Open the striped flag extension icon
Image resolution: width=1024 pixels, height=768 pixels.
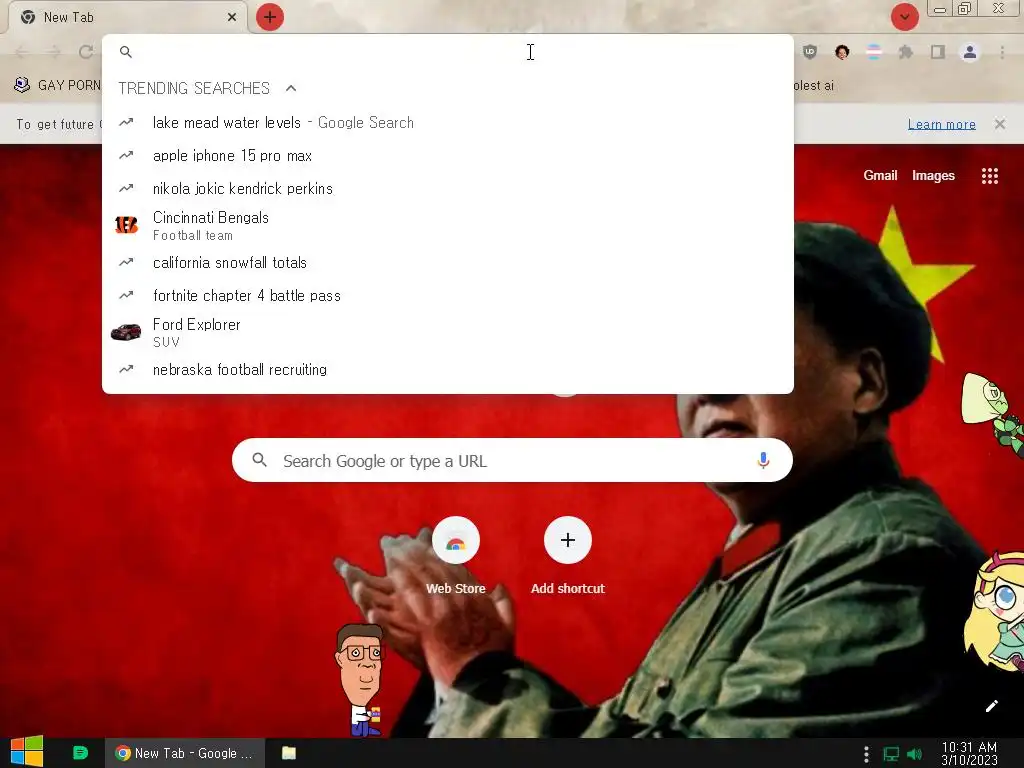point(874,52)
